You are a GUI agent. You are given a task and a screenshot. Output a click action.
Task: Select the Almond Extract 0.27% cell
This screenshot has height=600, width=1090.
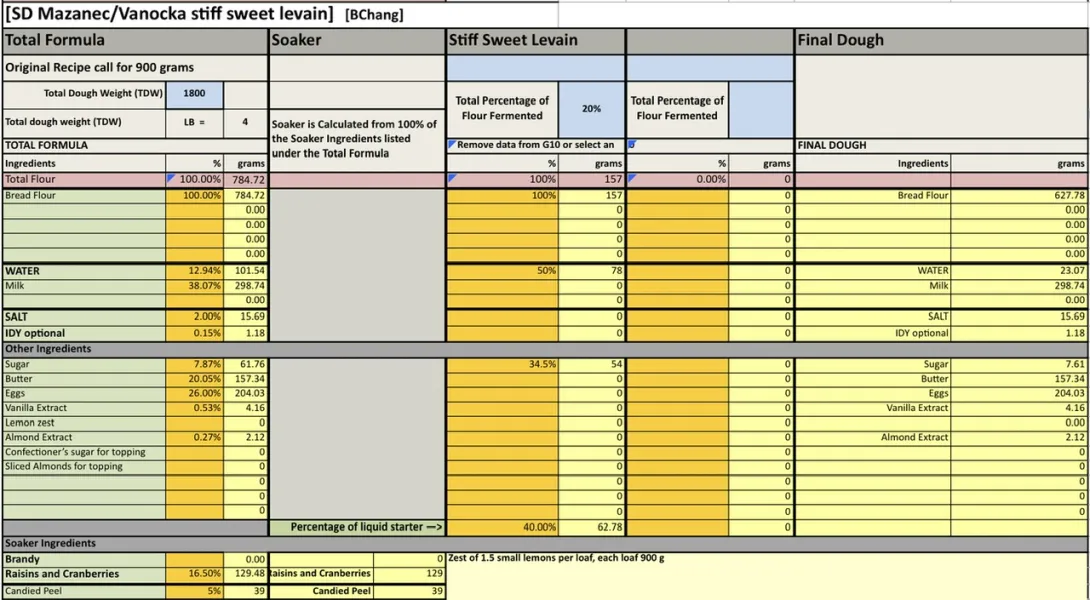tap(195, 437)
